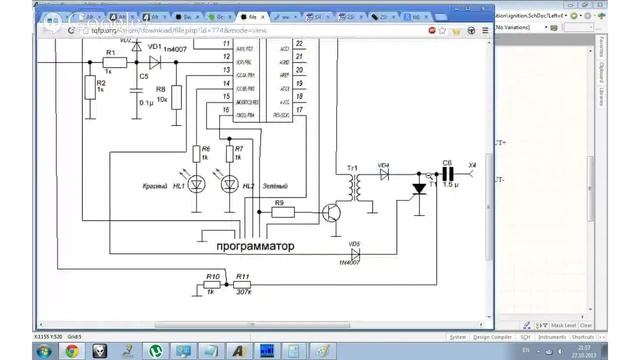Open the Instruments panel menu
This screenshot has height=360, width=640.
[x=552, y=337]
